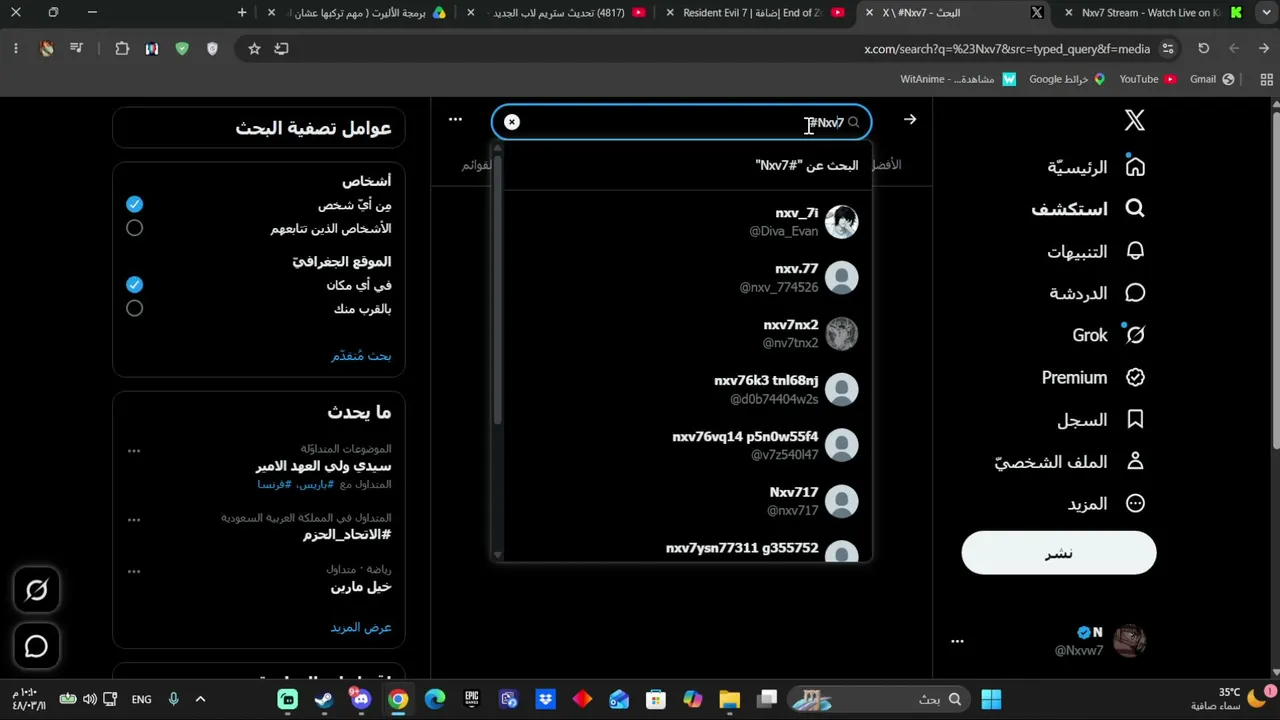Image resolution: width=1280 pixels, height=720 pixels.
Task: Click the nxv7nx2 profile avatar
Action: [842, 334]
